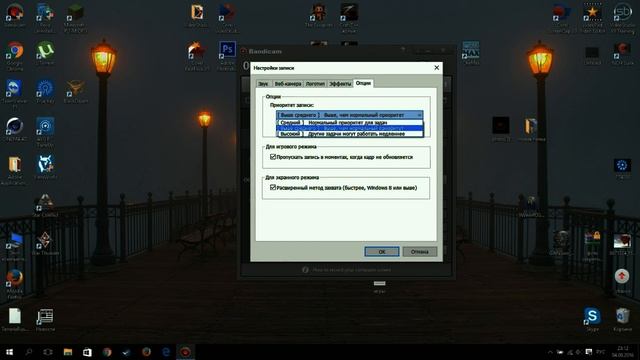Open Task View on taskbar
Viewport: 640px width, 360px height.
click(x=48, y=352)
